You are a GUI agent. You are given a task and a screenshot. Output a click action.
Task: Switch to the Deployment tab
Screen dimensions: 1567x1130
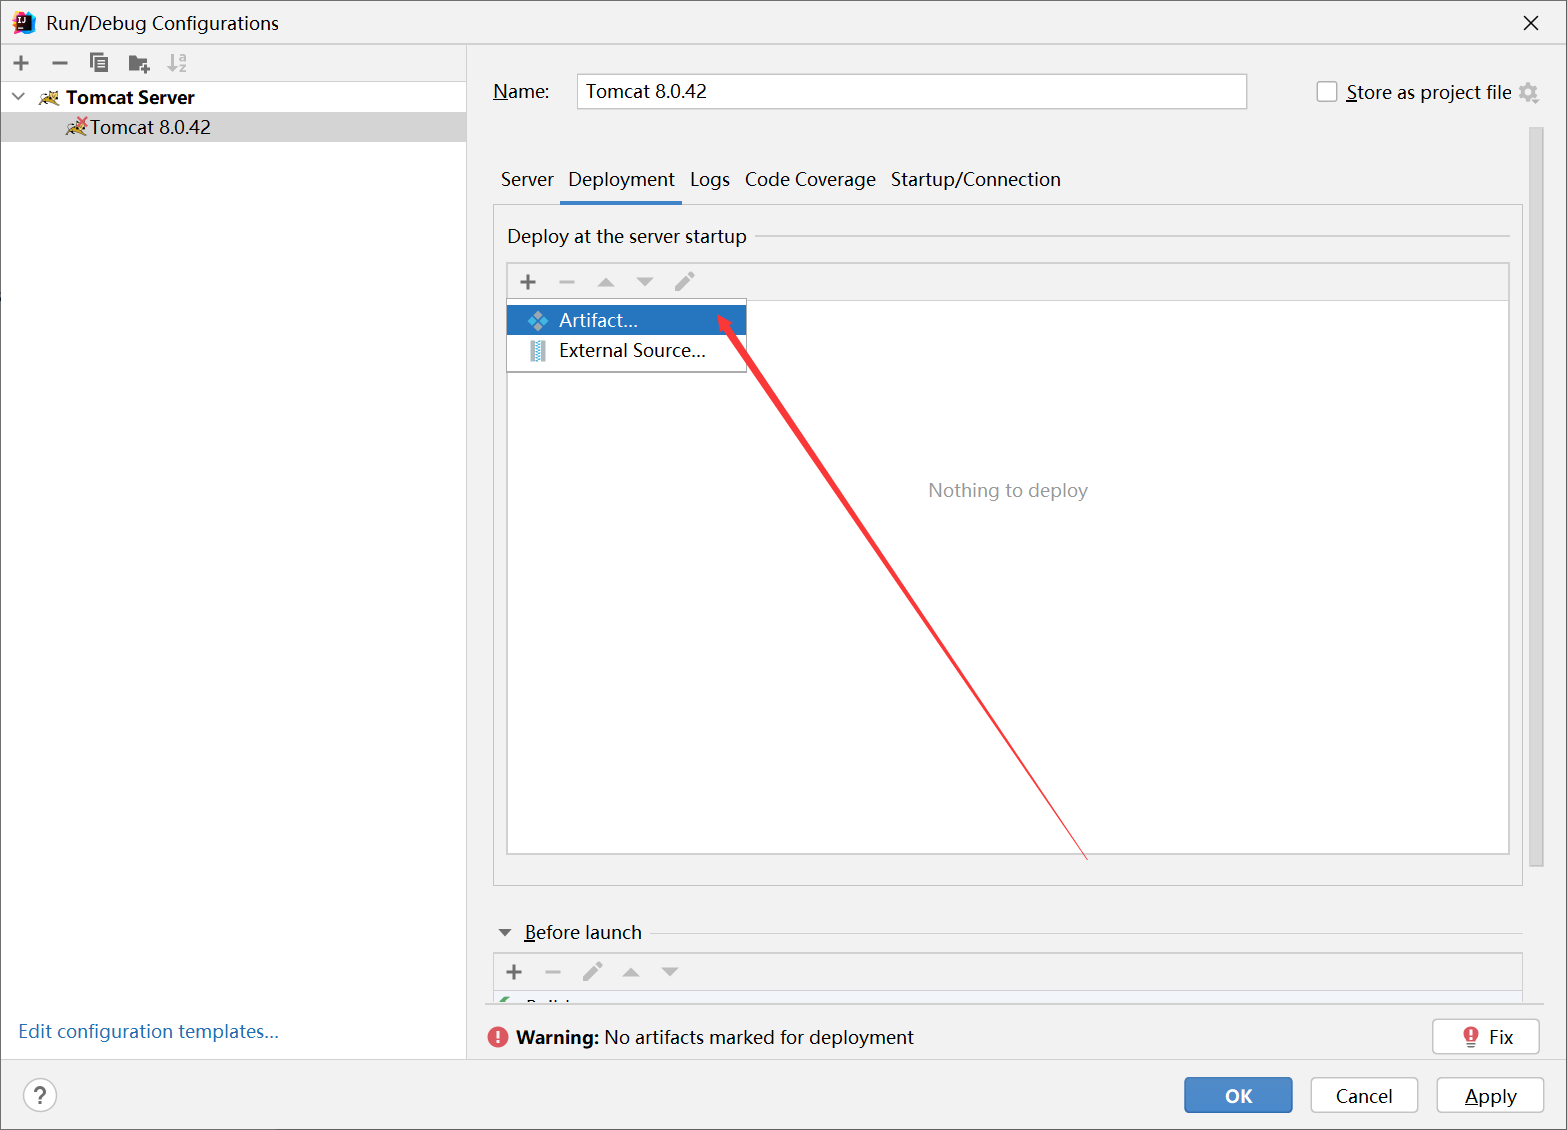621,180
